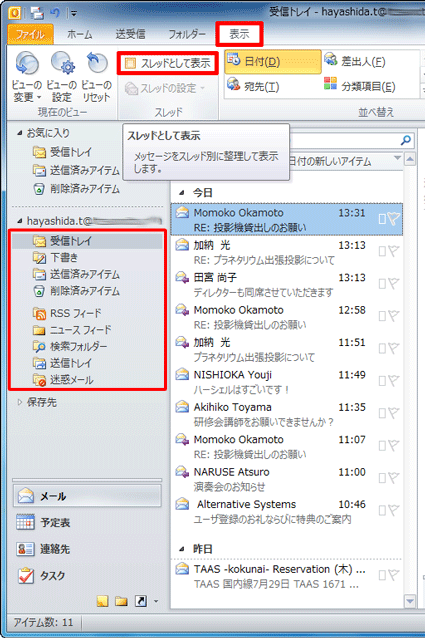
Task: Collapse the 今日 message group
Action: tap(182, 192)
